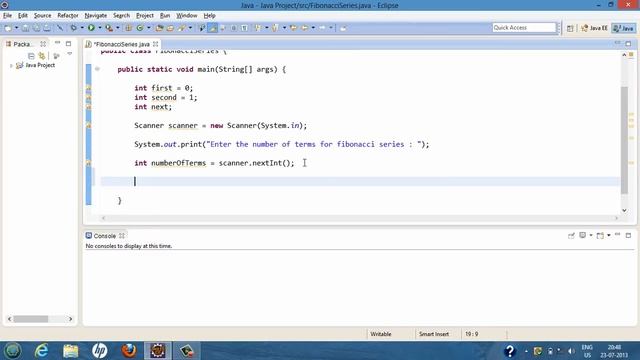Click the Display Selected Console icon
Viewport: 640px width, 360px height.
(x=582, y=236)
